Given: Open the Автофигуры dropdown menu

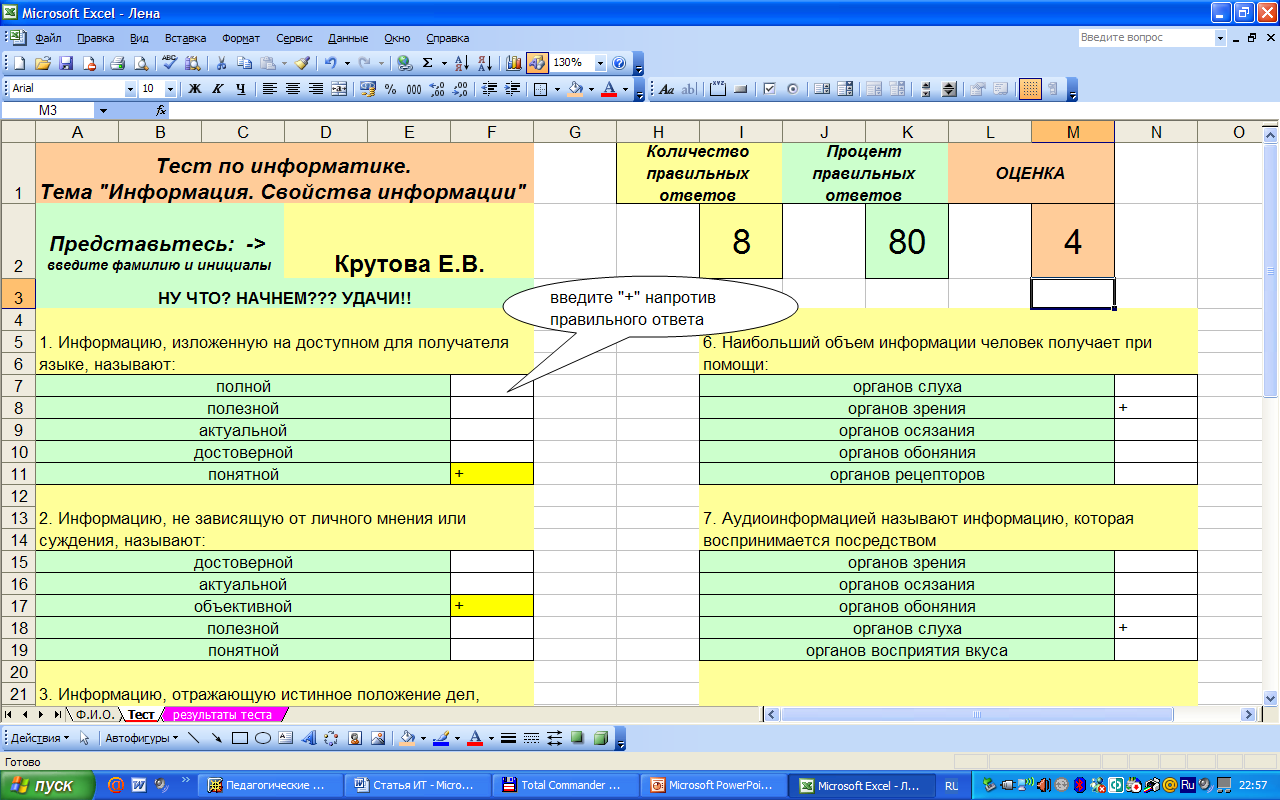Looking at the screenshot, I should tap(141, 738).
